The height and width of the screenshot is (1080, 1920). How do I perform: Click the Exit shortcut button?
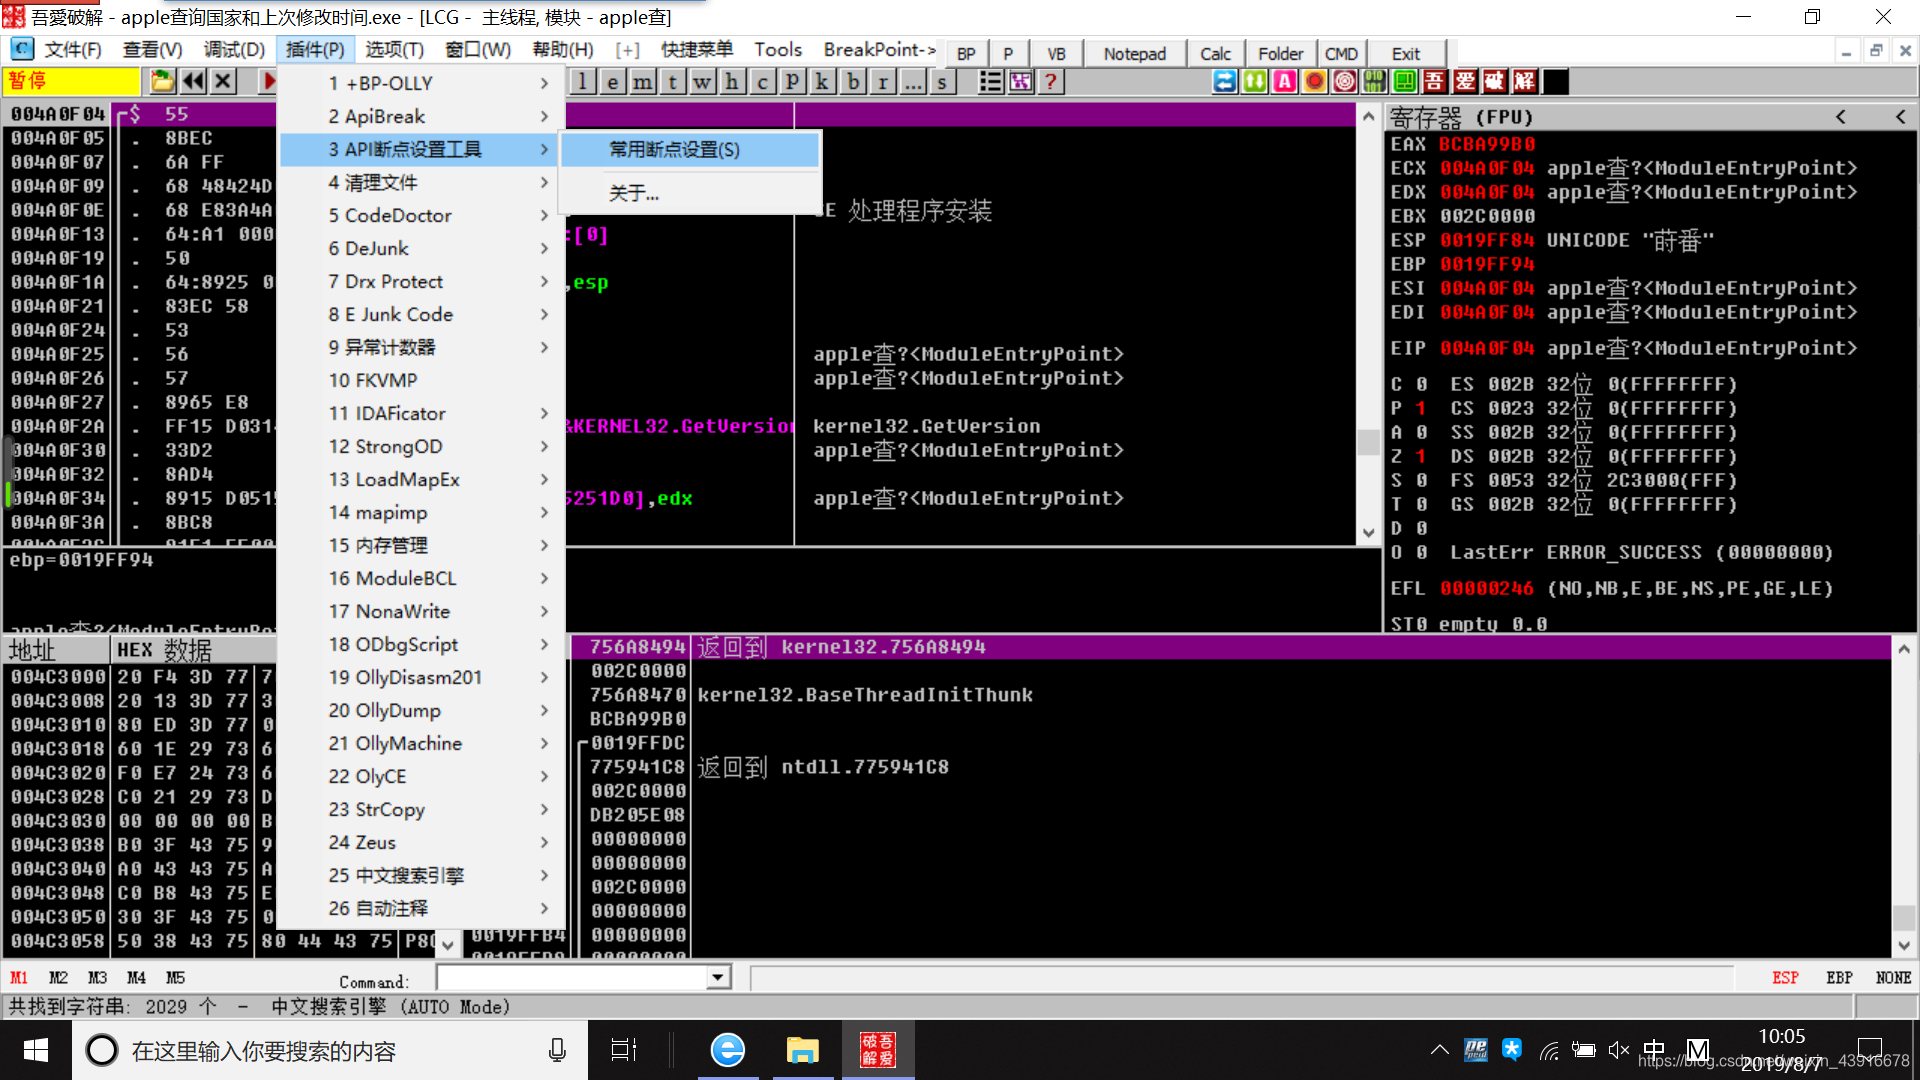pyautogui.click(x=1405, y=54)
